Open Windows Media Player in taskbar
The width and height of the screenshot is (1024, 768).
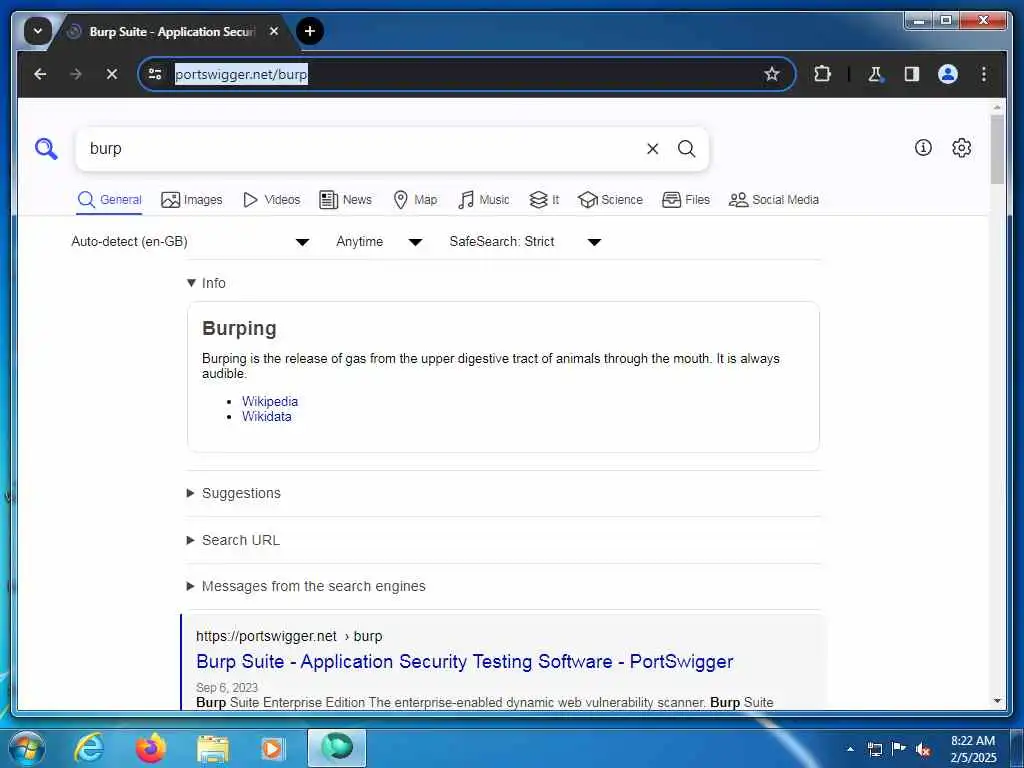click(x=272, y=748)
